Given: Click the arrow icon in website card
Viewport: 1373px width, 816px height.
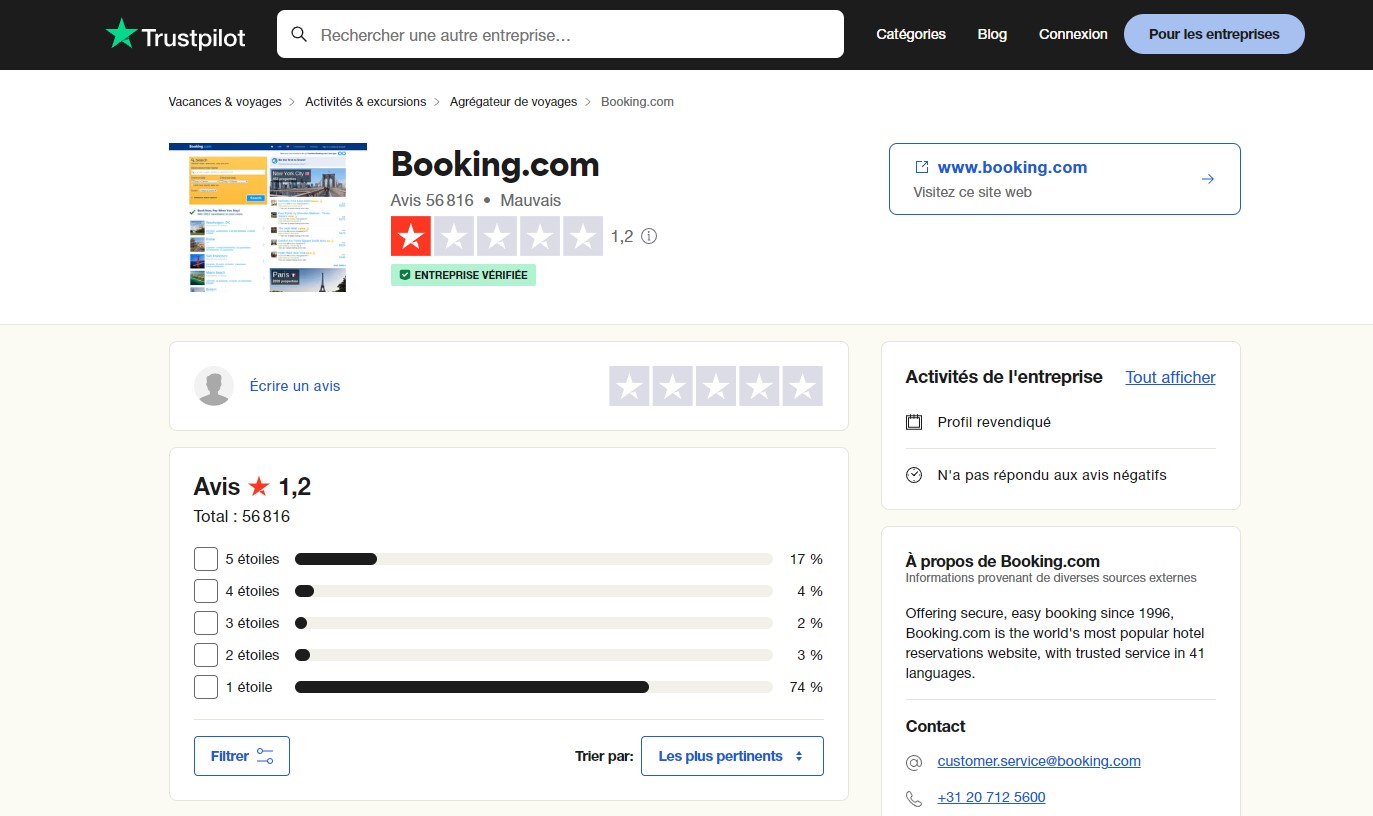Looking at the screenshot, I should click(1208, 179).
